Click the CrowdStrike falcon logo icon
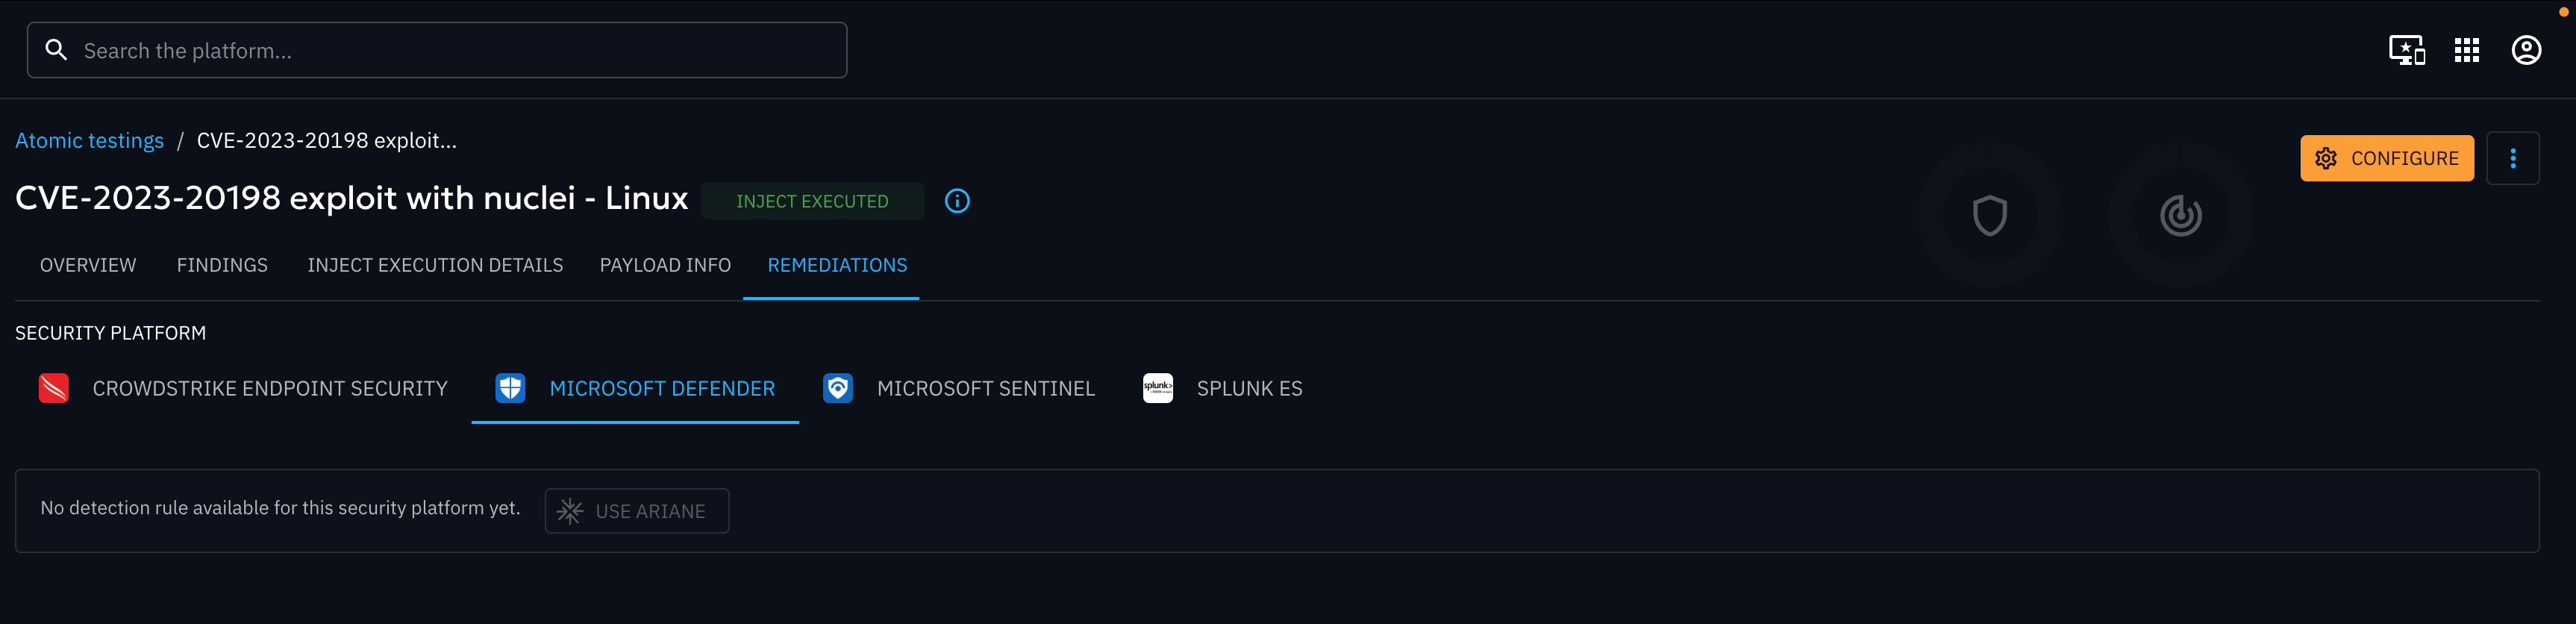2576x624 pixels. tap(54, 388)
